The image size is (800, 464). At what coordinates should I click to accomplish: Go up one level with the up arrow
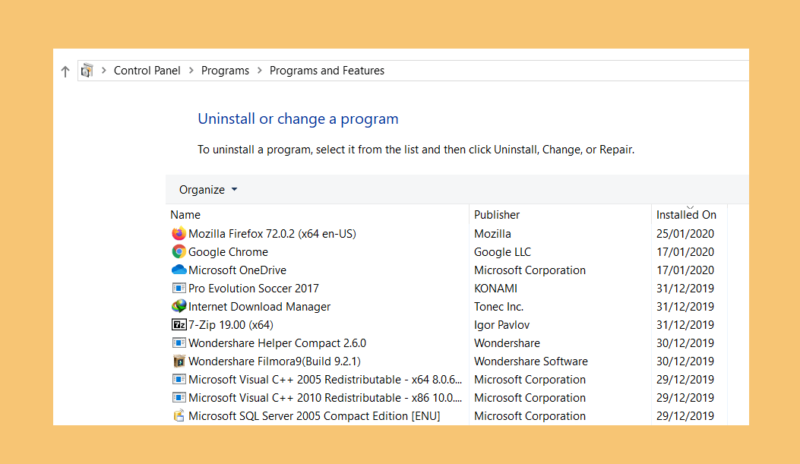pyautogui.click(x=65, y=71)
